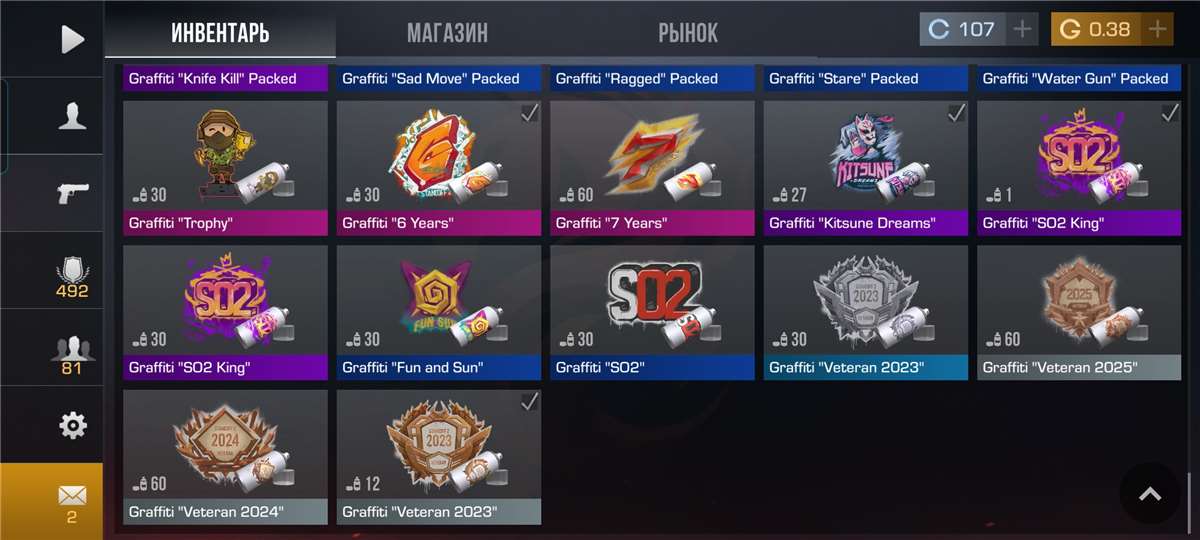
Task: Open the mail inbox with 2 messages
Action: (72, 503)
